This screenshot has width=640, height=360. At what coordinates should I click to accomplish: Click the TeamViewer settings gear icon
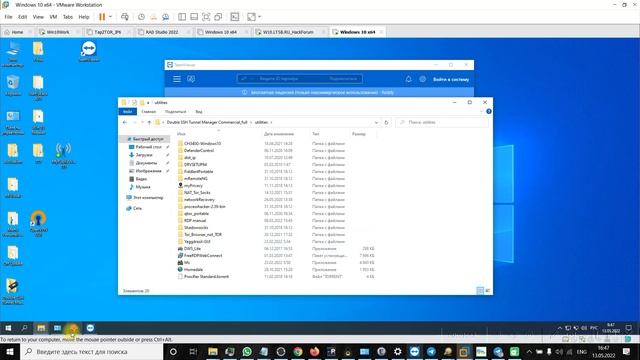[422, 79]
